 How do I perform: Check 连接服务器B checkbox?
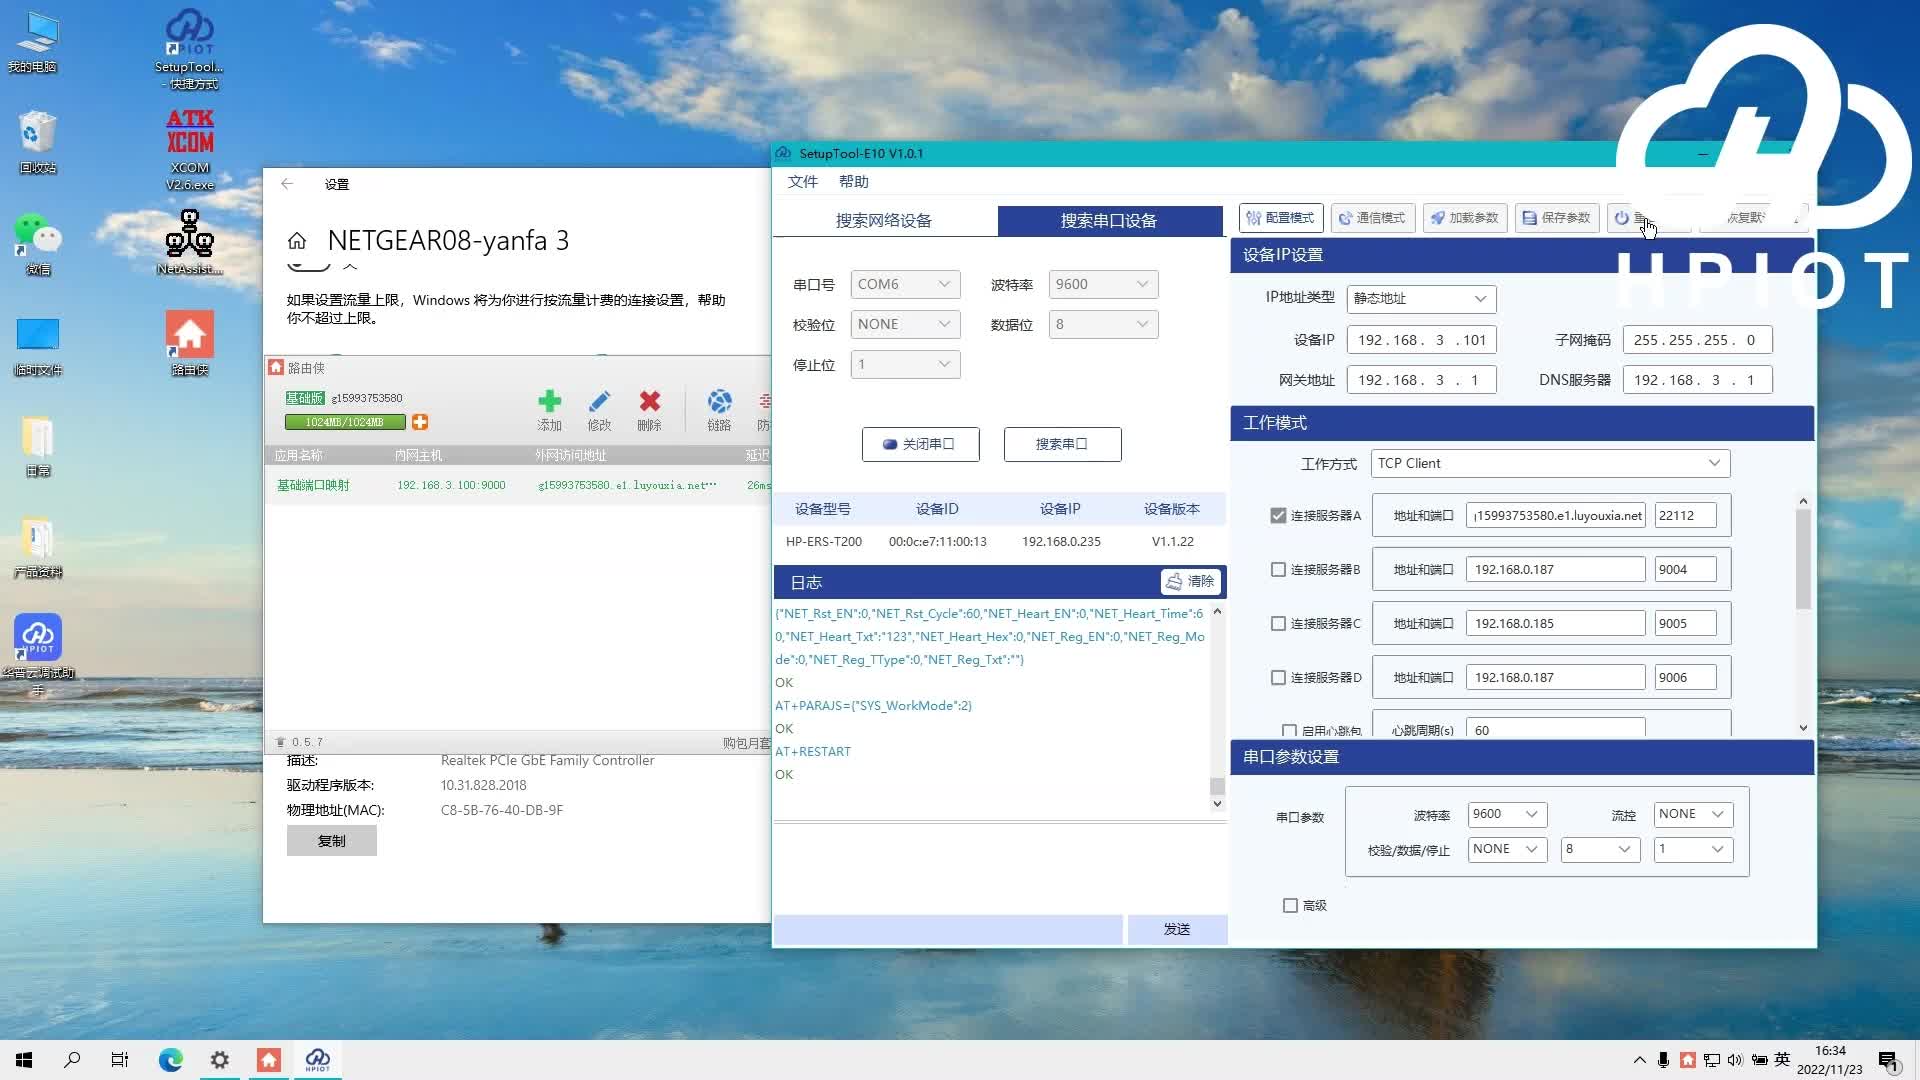[1278, 570]
